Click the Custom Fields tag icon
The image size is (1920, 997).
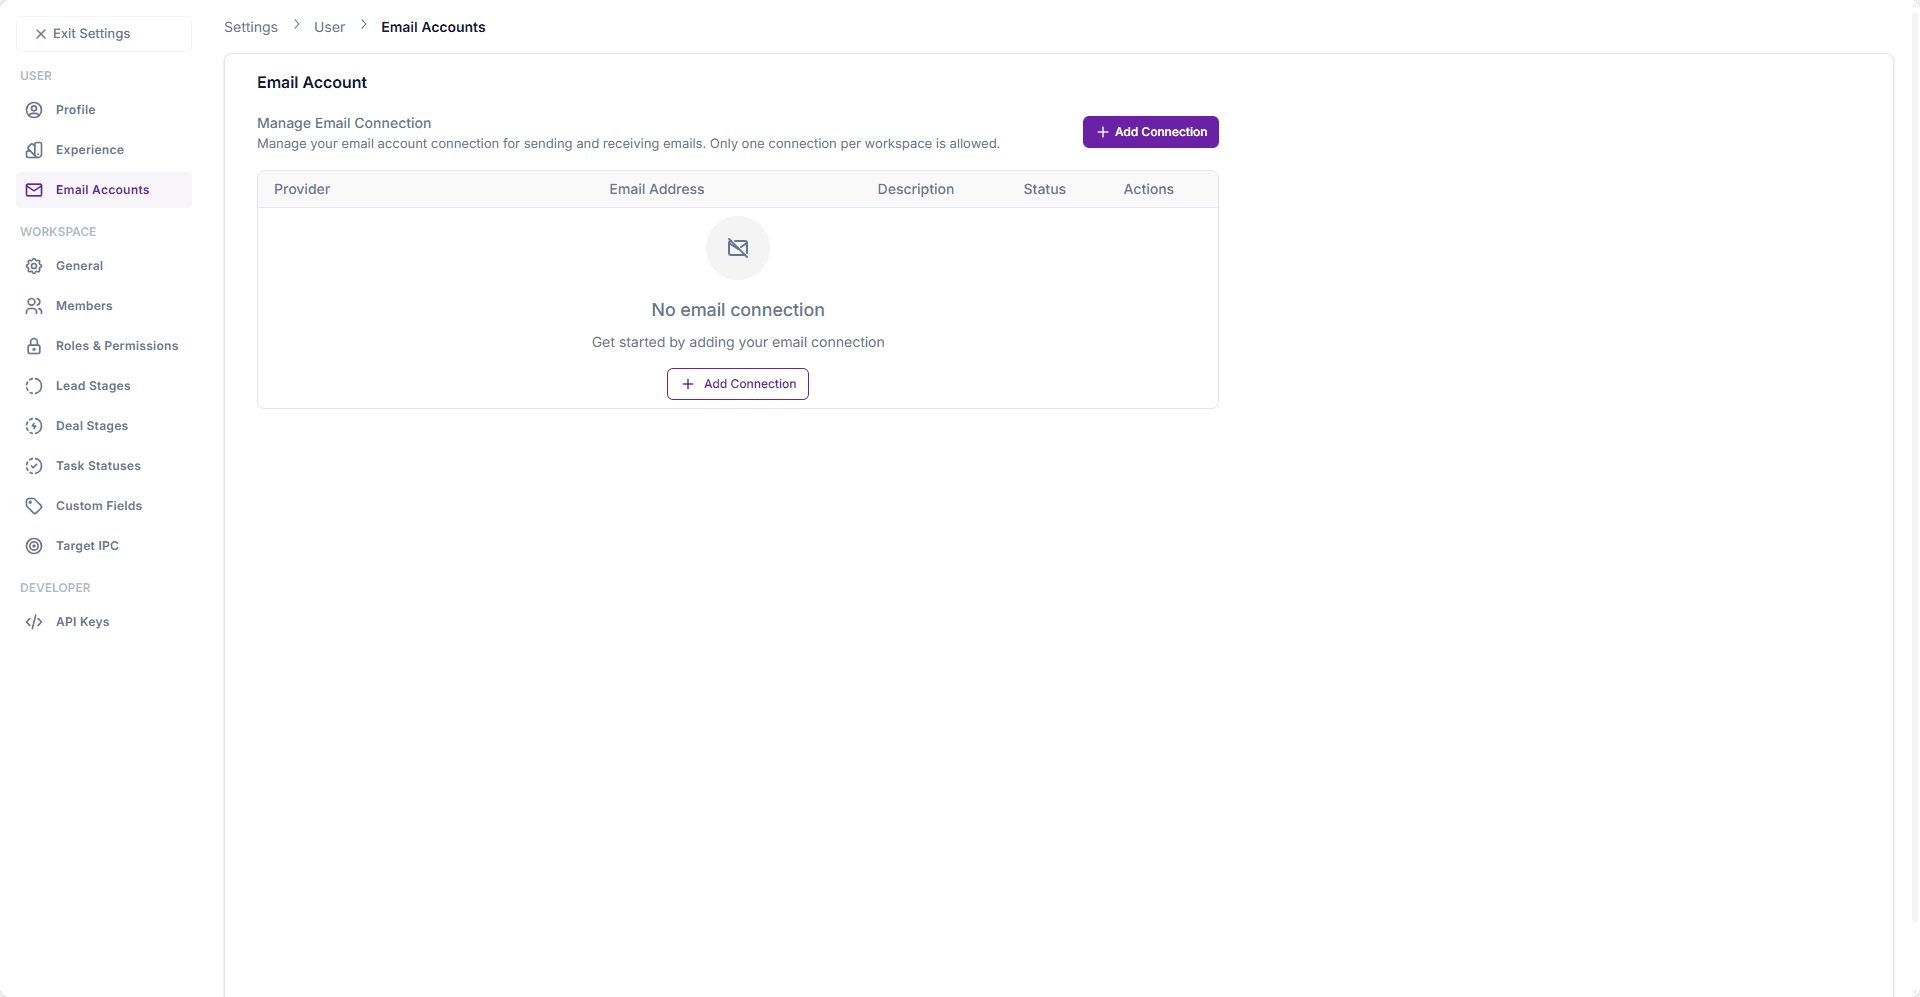point(34,506)
